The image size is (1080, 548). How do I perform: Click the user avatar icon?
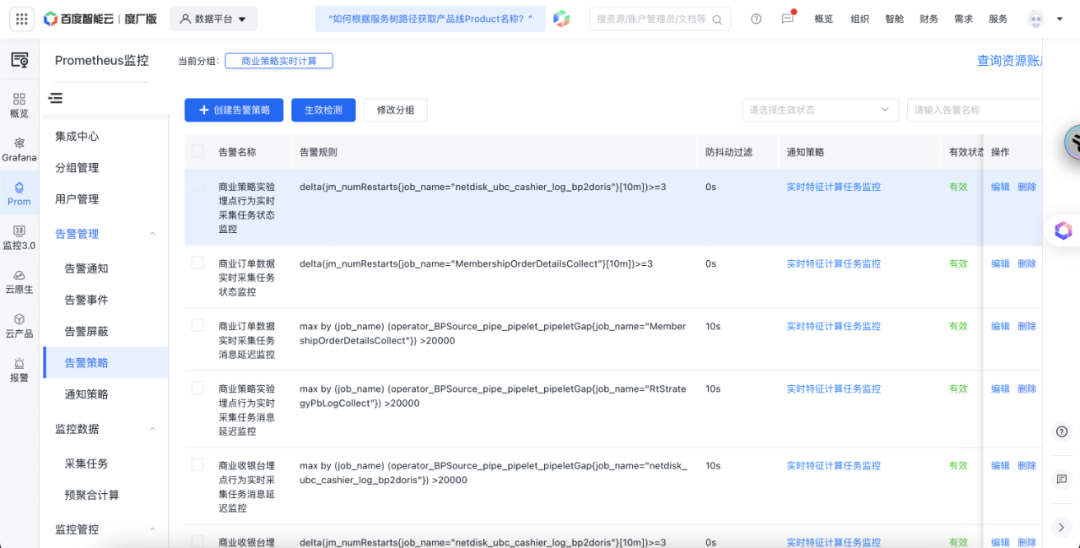[1035, 19]
